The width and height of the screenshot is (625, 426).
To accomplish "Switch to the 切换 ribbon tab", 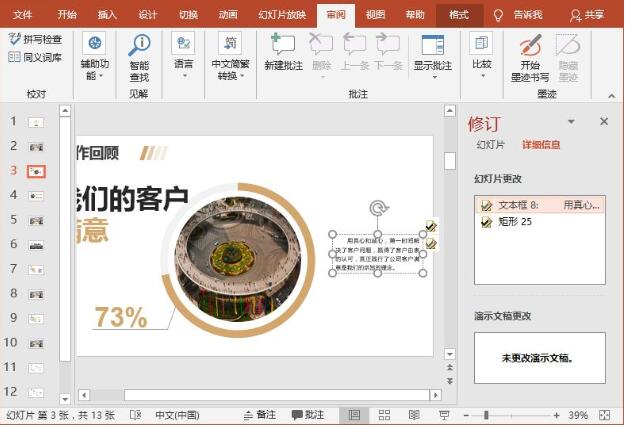I will [188, 15].
